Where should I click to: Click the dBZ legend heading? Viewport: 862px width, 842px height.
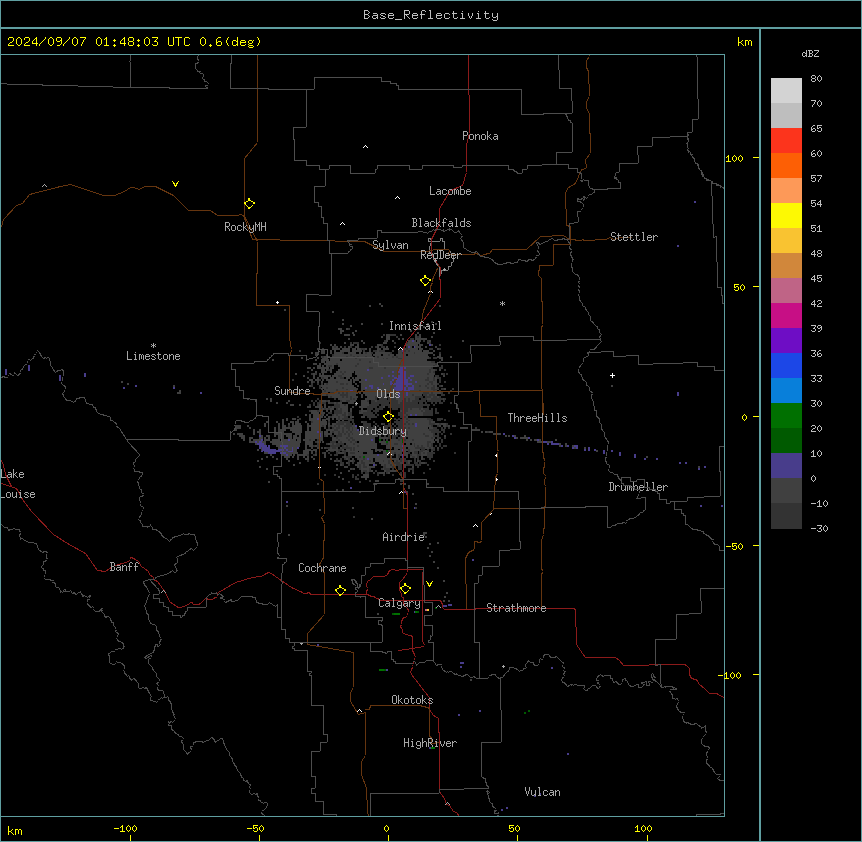click(x=810, y=53)
